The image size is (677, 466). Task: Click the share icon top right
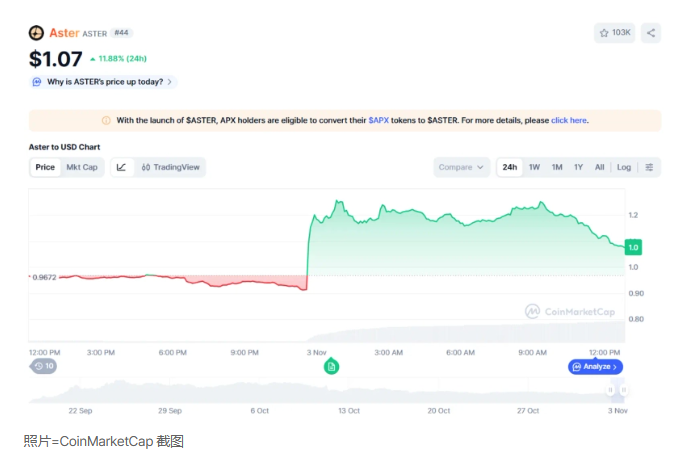(x=651, y=33)
